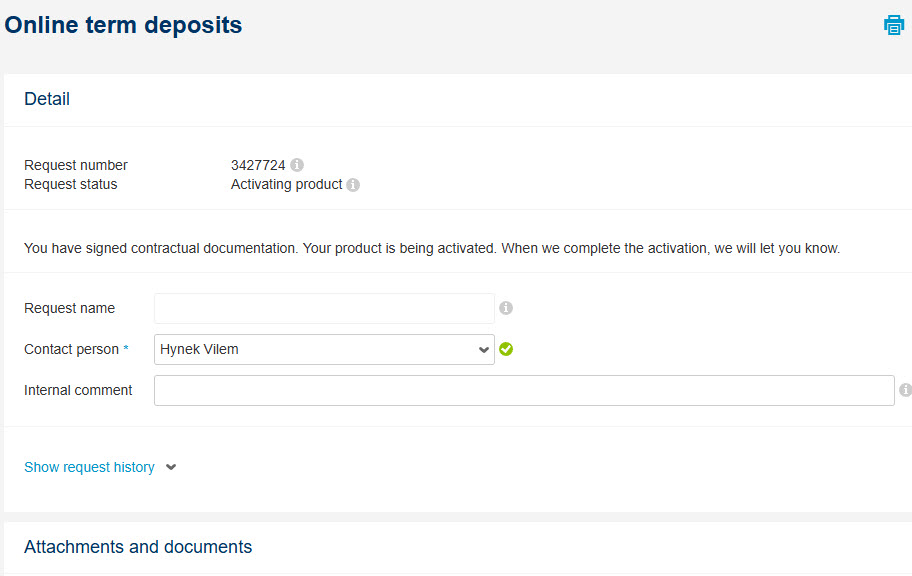Click the Attachments and documents section header
Screen dimensions: 912x576
pos(138,547)
